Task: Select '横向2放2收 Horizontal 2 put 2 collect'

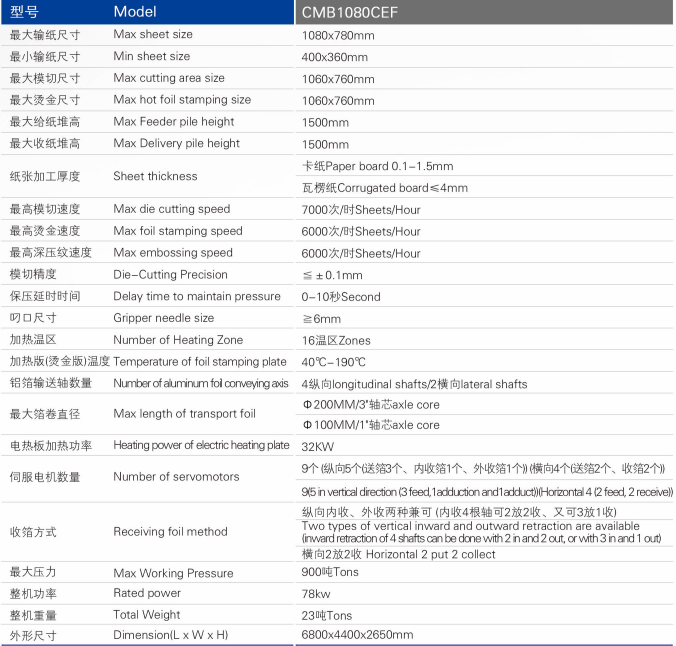Action: tap(398, 554)
